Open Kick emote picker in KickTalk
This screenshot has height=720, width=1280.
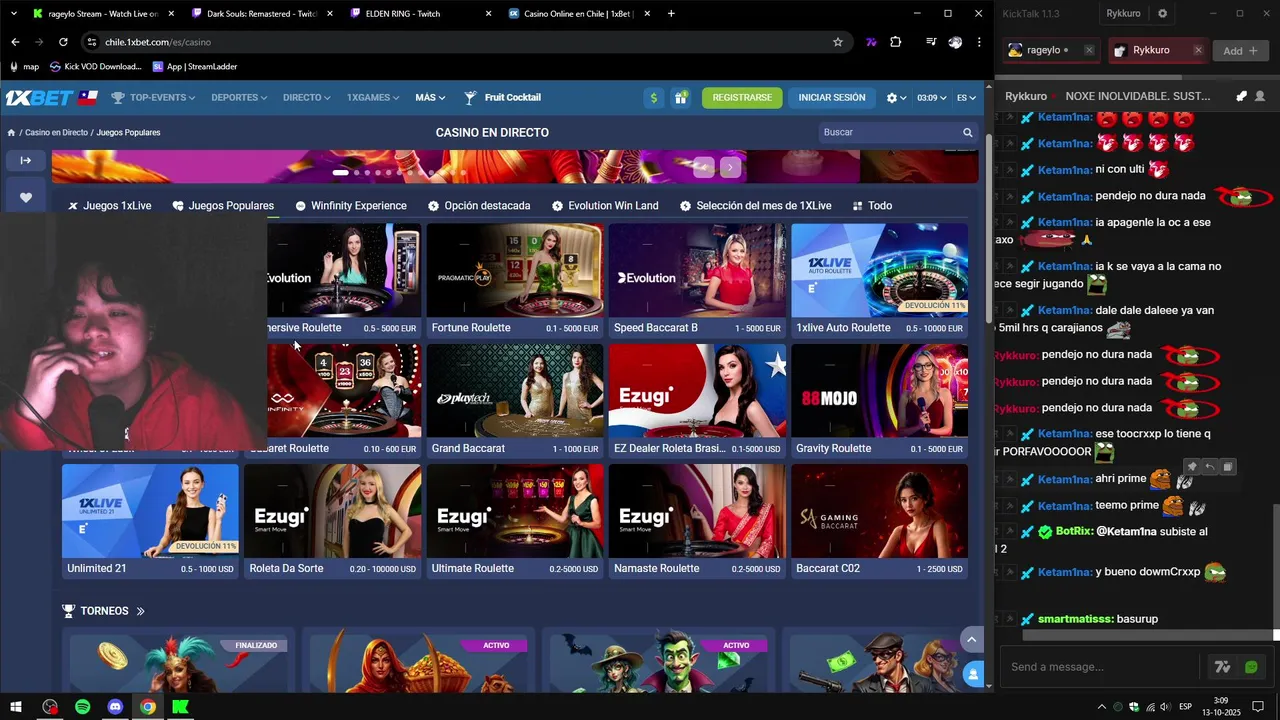[x=1251, y=667]
